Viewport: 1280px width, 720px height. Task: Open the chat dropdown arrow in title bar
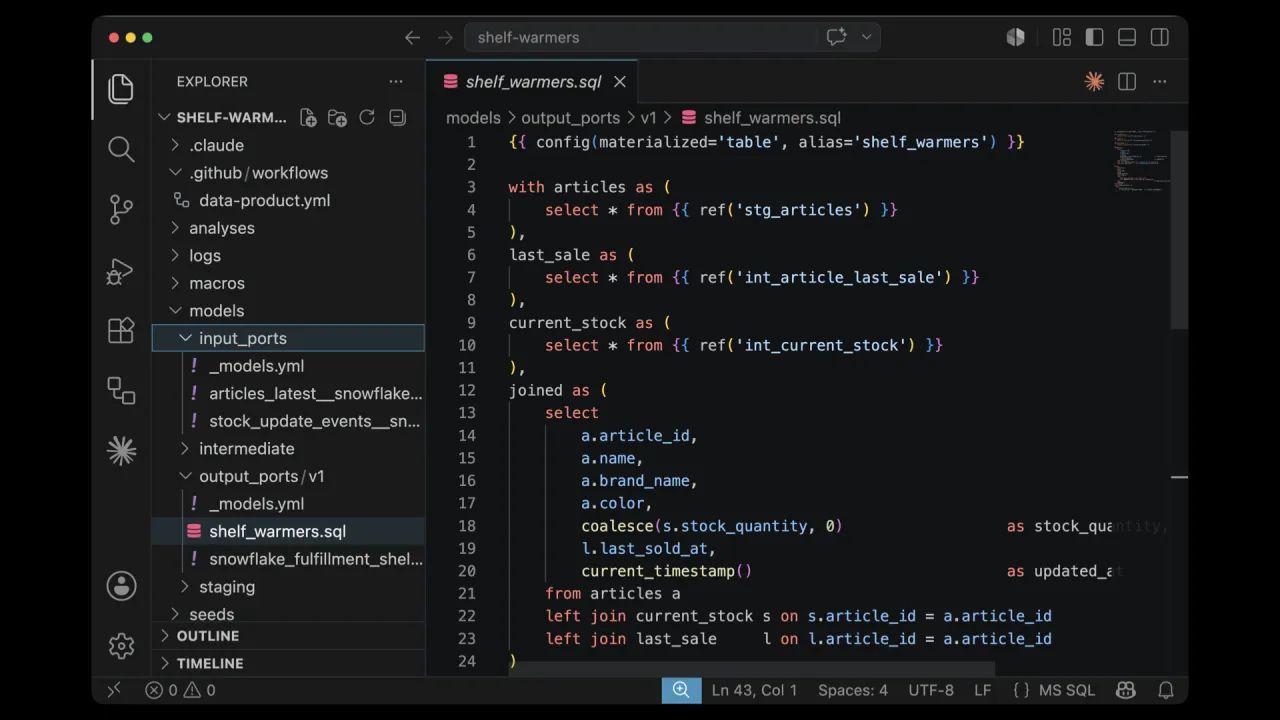tap(866, 37)
